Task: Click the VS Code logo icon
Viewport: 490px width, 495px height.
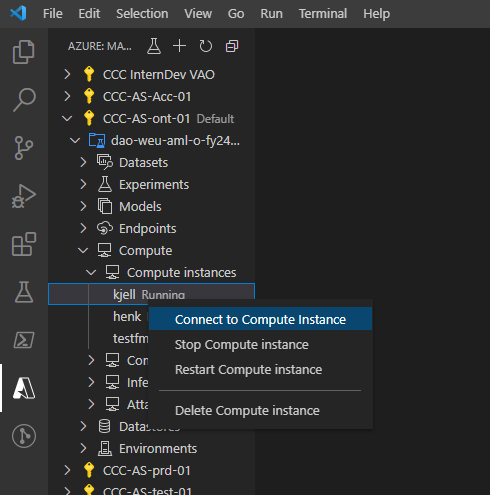Action: (18, 14)
